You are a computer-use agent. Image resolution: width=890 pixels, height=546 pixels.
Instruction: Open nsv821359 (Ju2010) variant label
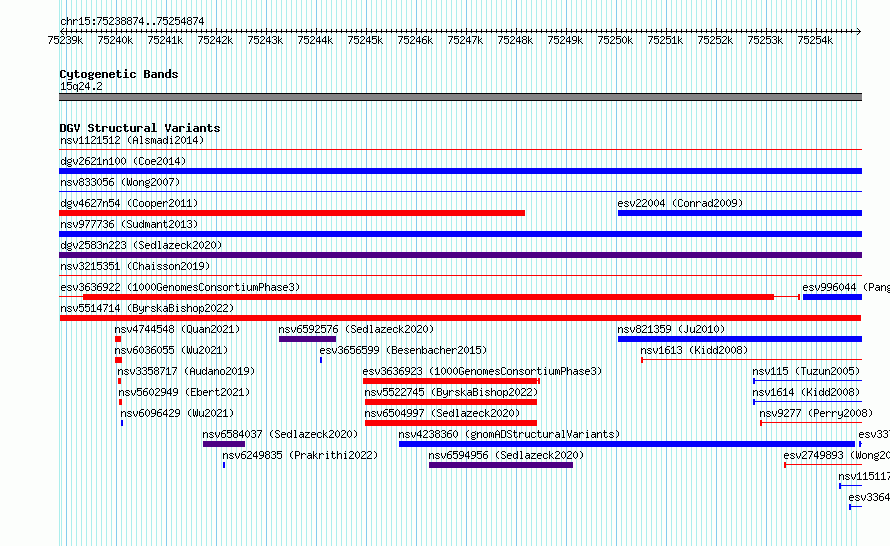click(671, 329)
